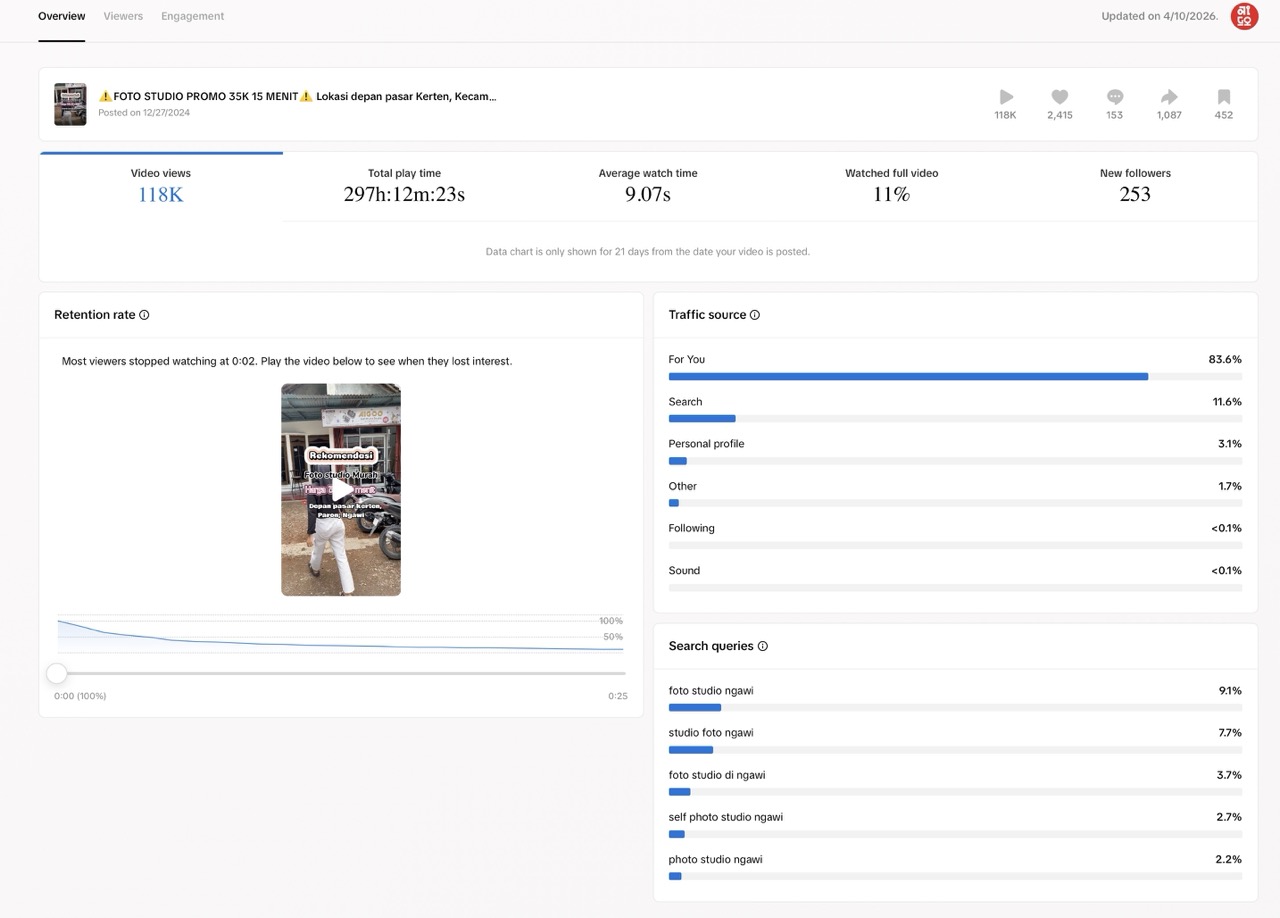Screen dimensions: 1280x918
Task: Select the Overview tab
Action: pyautogui.click(x=61, y=16)
